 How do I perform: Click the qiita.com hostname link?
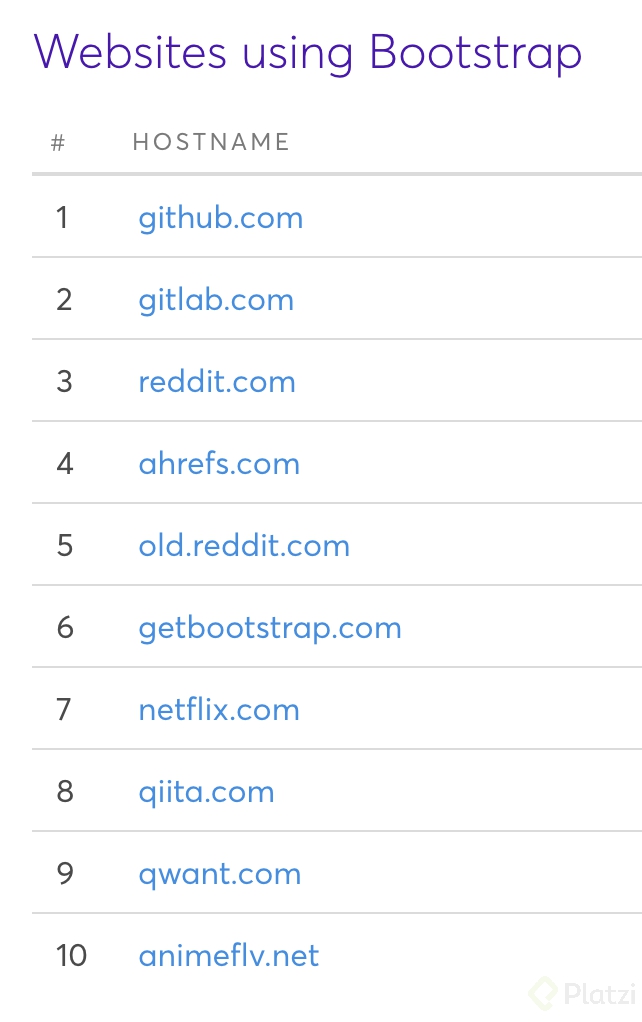pos(206,792)
